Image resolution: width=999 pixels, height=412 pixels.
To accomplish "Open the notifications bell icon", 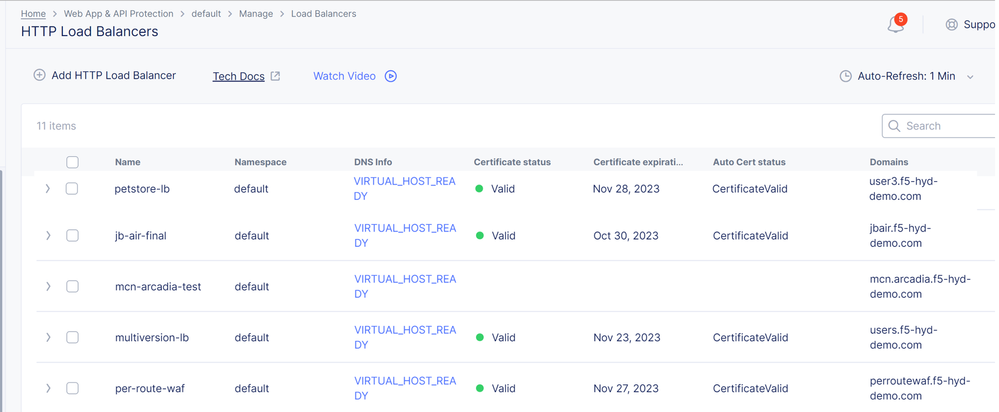I will [895, 25].
